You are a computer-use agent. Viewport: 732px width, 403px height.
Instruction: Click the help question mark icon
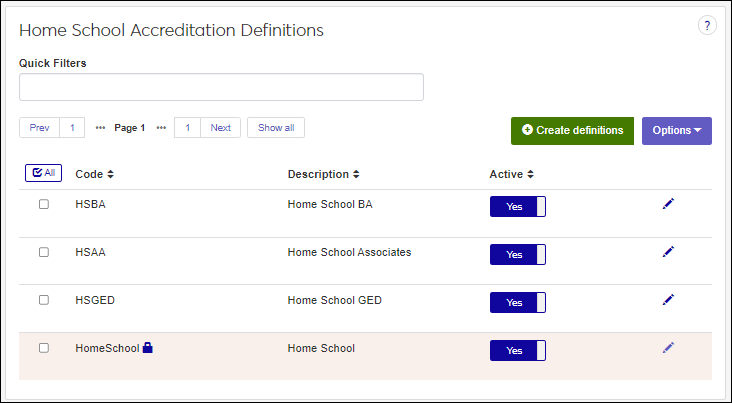click(x=707, y=26)
